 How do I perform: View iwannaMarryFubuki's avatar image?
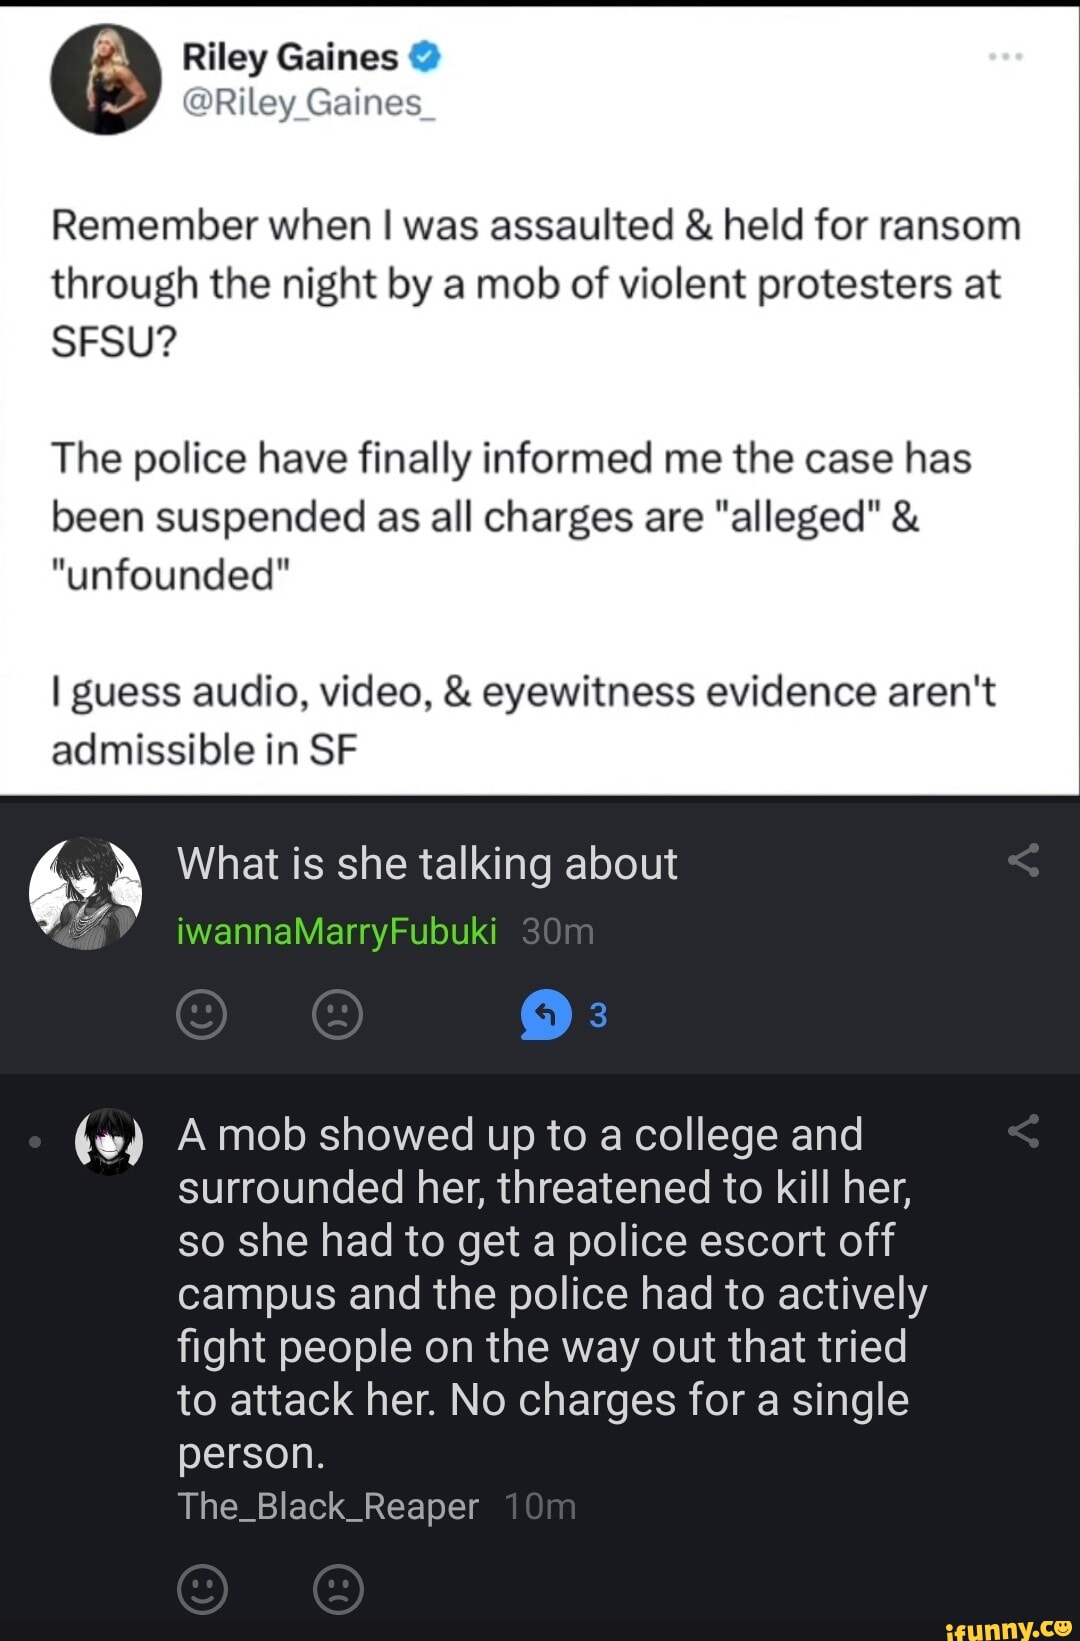click(x=85, y=893)
